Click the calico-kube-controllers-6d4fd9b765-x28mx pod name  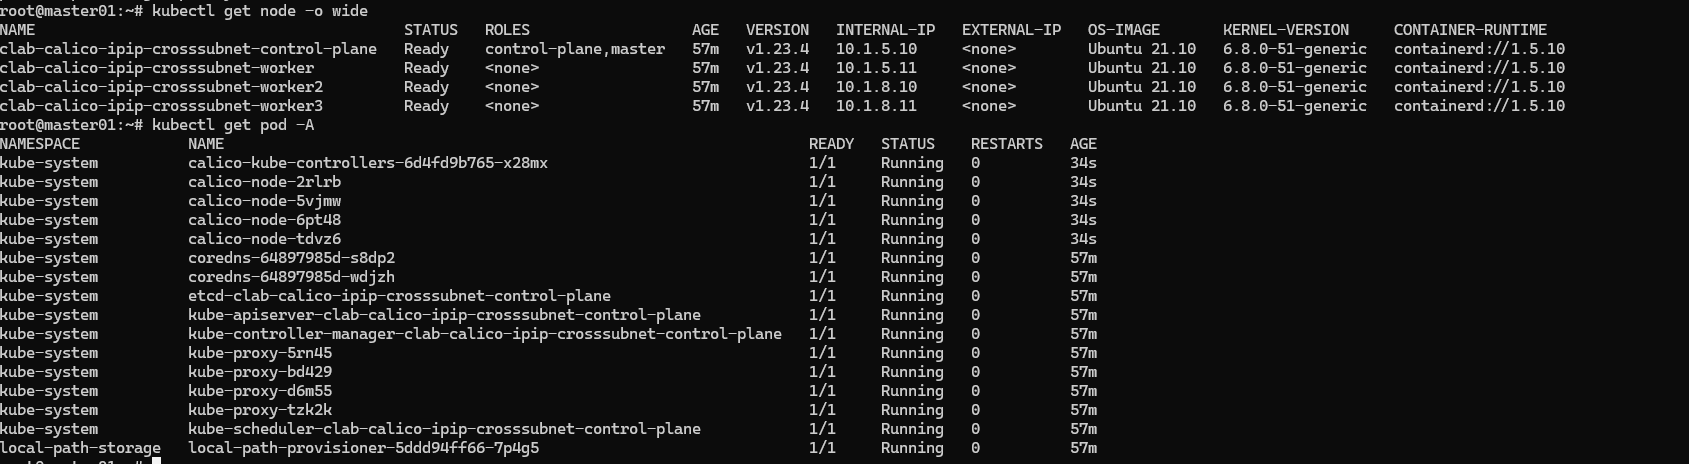point(367,163)
